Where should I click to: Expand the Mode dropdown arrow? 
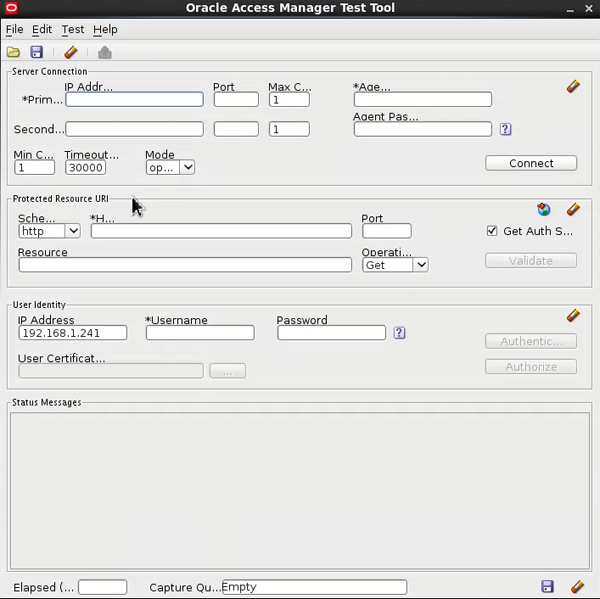(188, 167)
